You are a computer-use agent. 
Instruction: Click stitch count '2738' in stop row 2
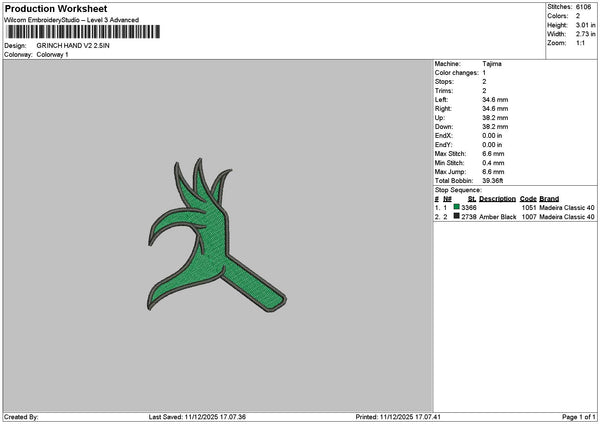click(469, 217)
